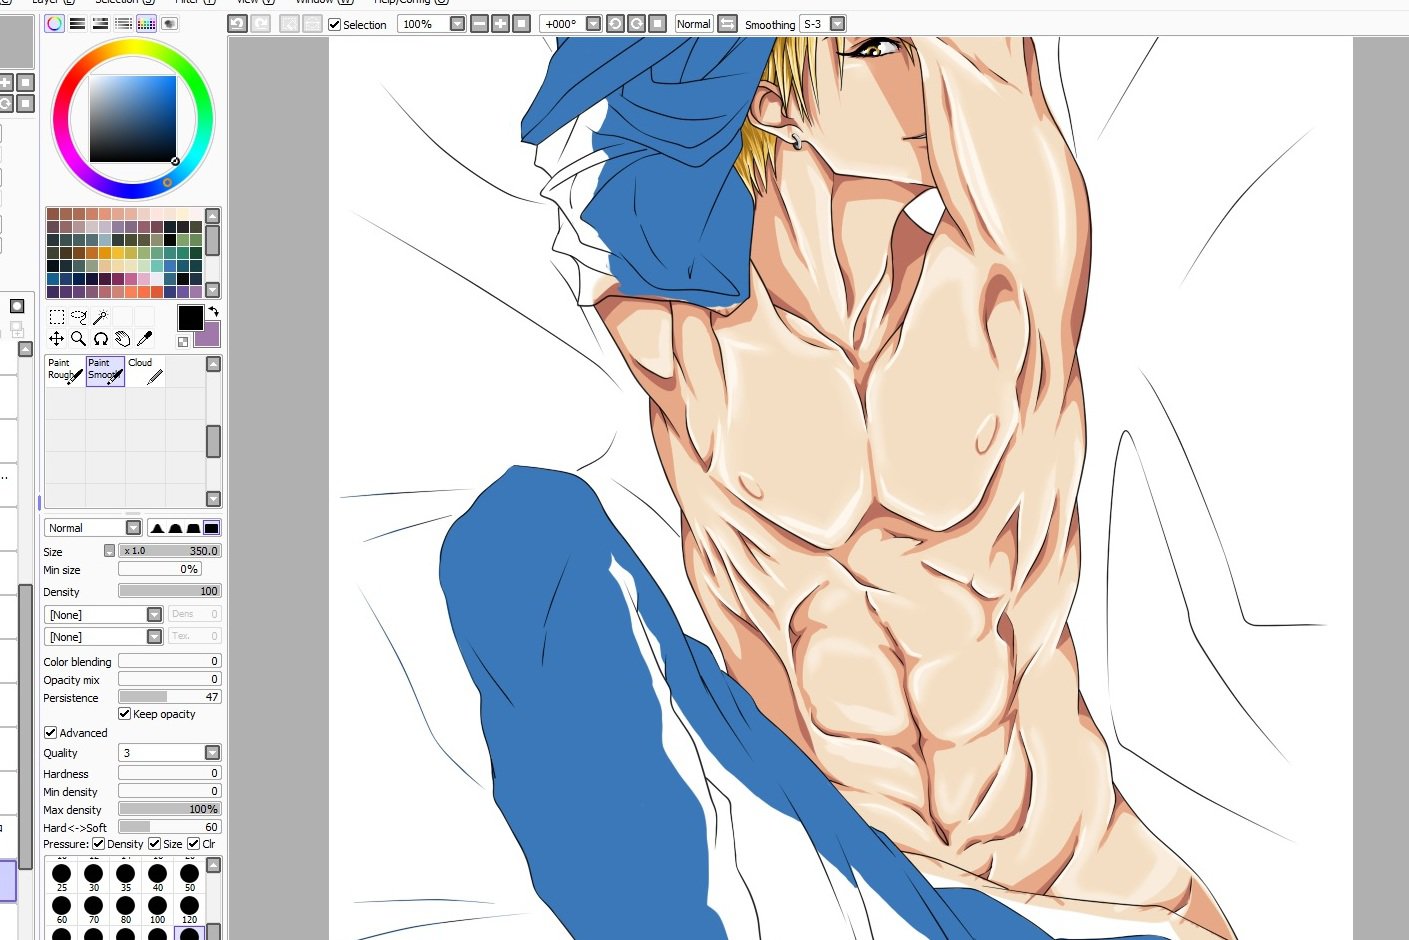Viewport: 1409px width, 940px height.
Task: Open the 100% zoom dropdown
Action: [x=457, y=24]
